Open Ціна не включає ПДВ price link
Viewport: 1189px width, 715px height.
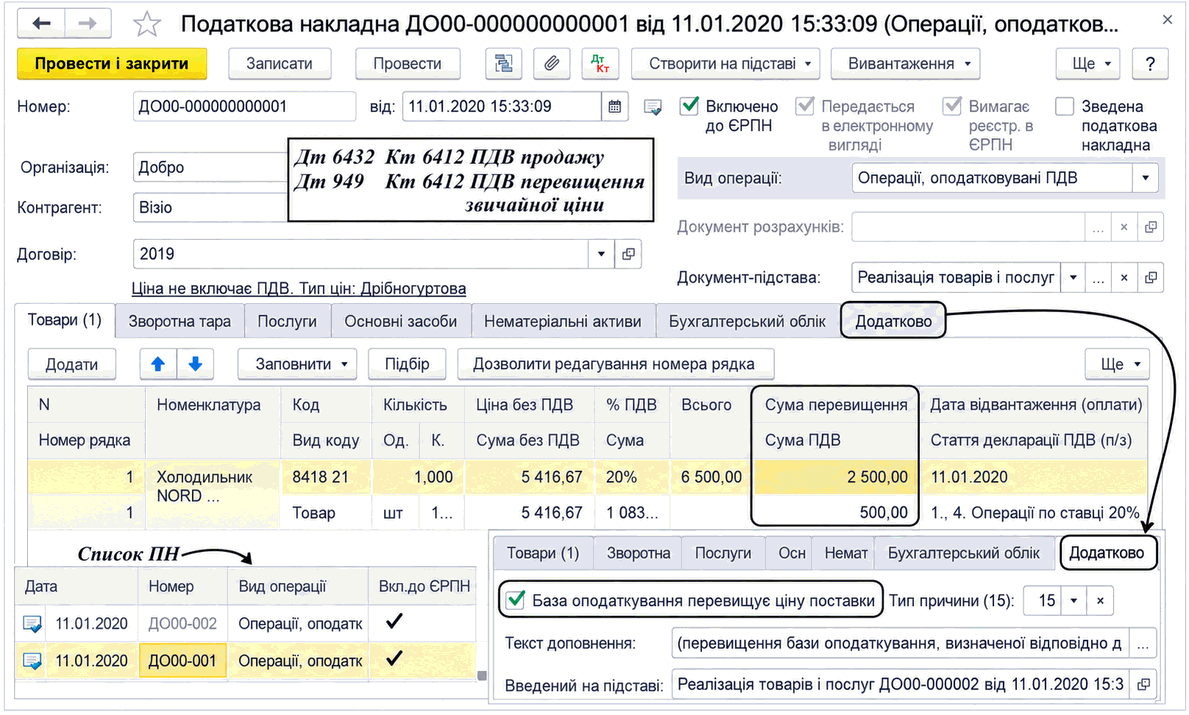pyautogui.click(x=299, y=288)
